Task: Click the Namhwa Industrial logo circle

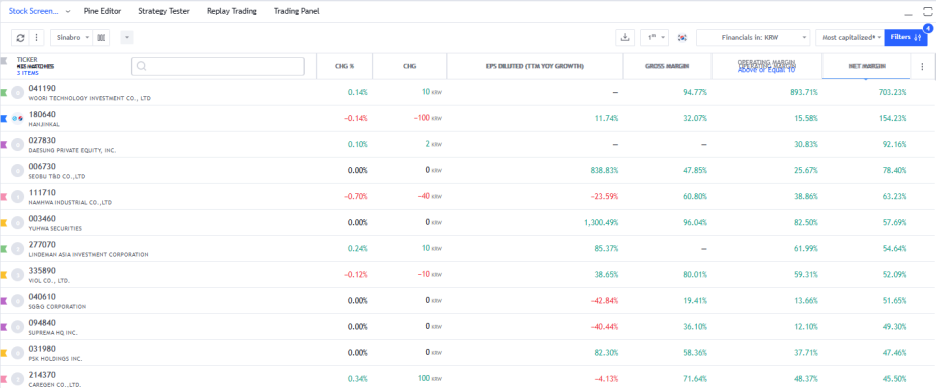Action: click(x=17, y=196)
